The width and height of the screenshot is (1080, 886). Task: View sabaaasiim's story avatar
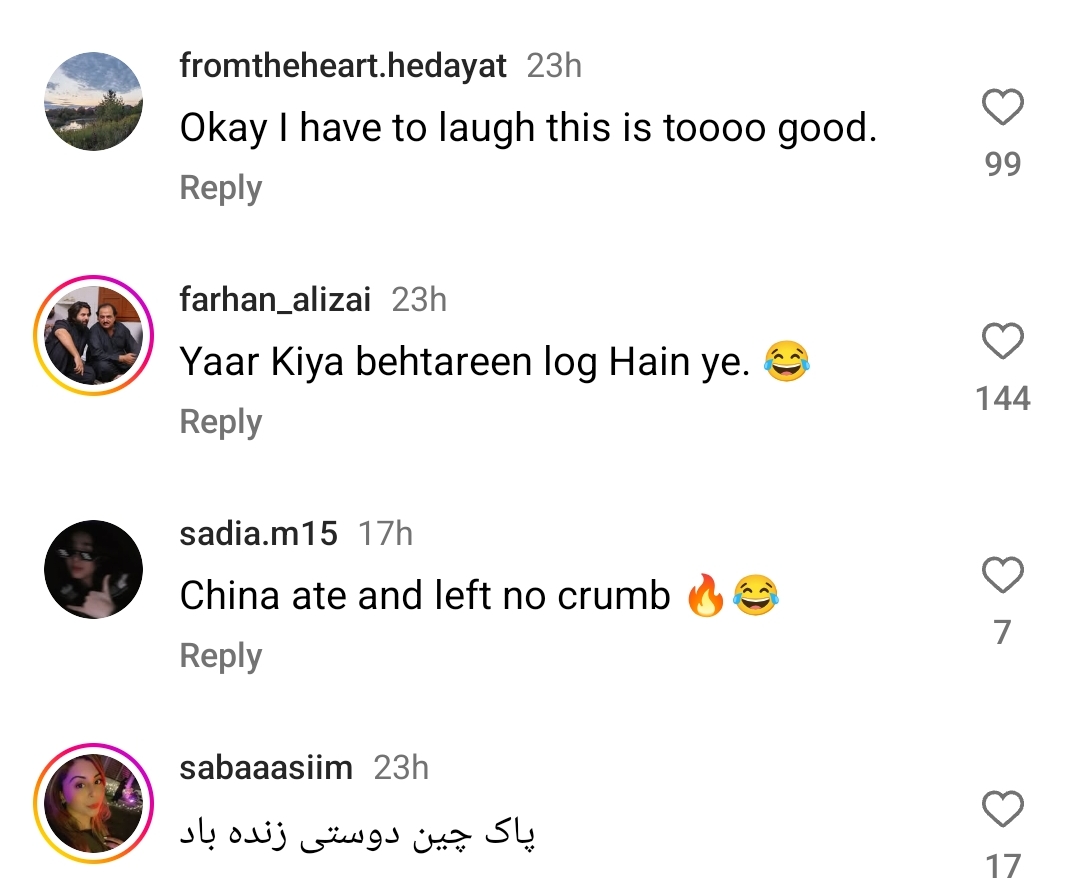point(94,803)
